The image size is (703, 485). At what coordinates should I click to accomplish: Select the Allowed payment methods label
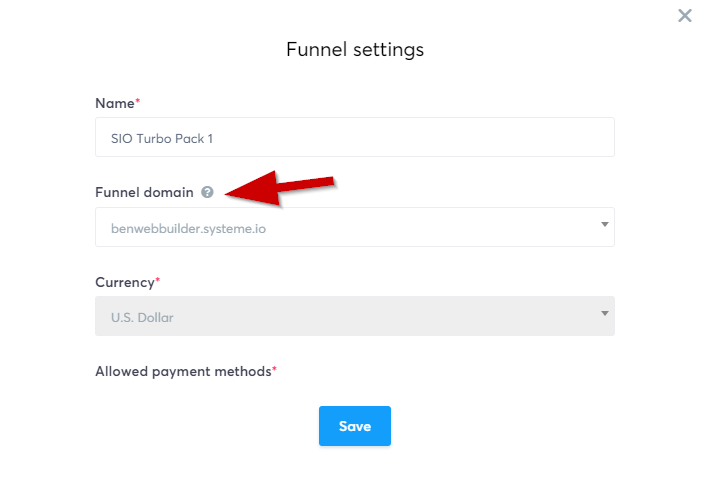[183, 372]
